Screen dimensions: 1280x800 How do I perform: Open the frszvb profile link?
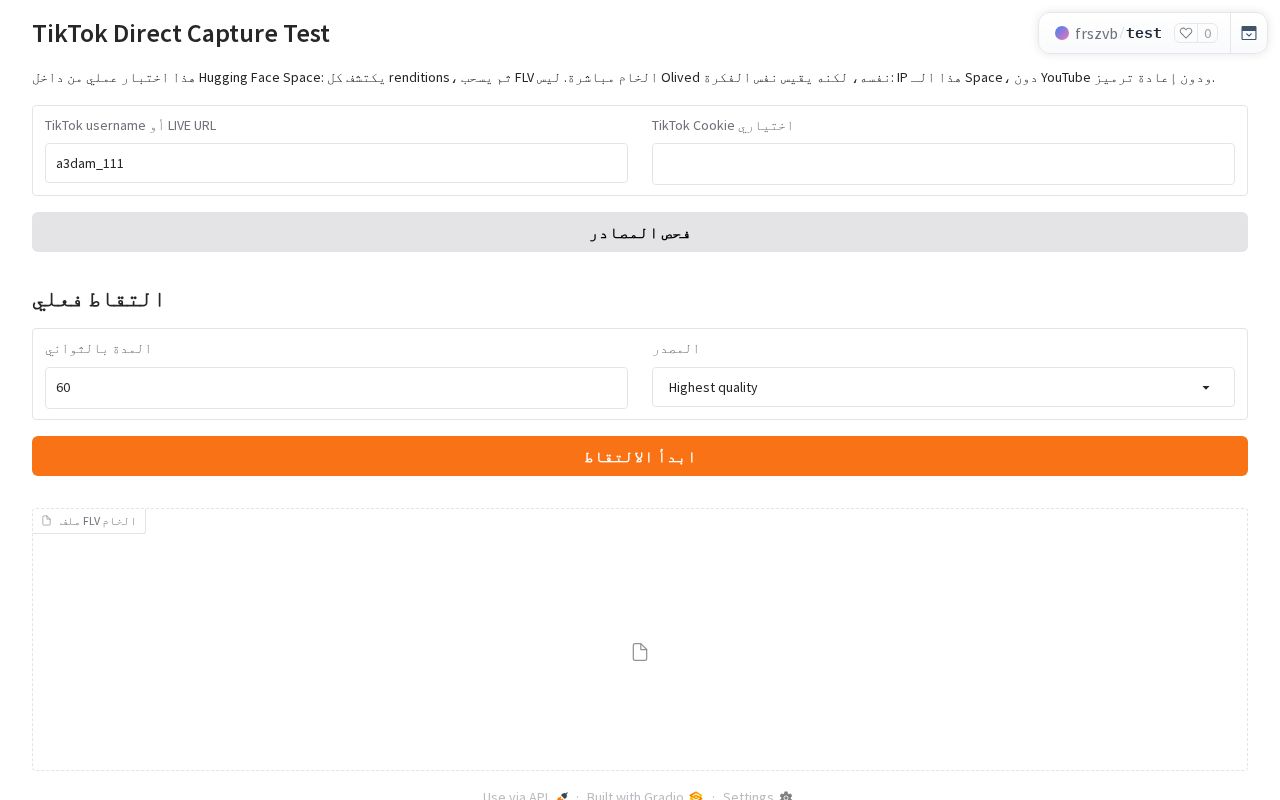coord(1096,33)
